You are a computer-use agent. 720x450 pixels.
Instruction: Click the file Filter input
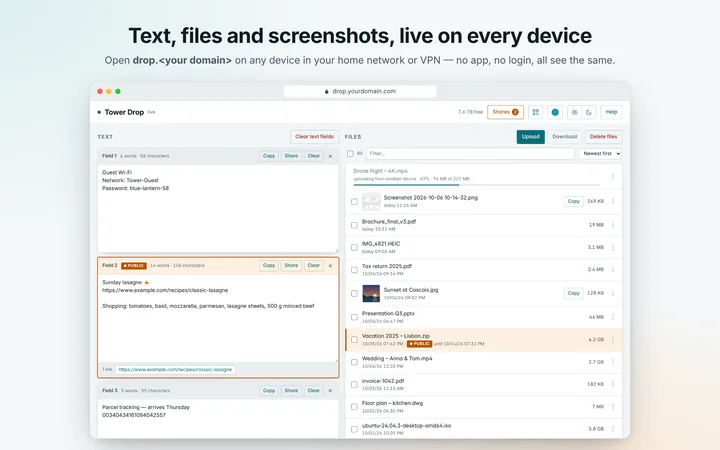470,154
